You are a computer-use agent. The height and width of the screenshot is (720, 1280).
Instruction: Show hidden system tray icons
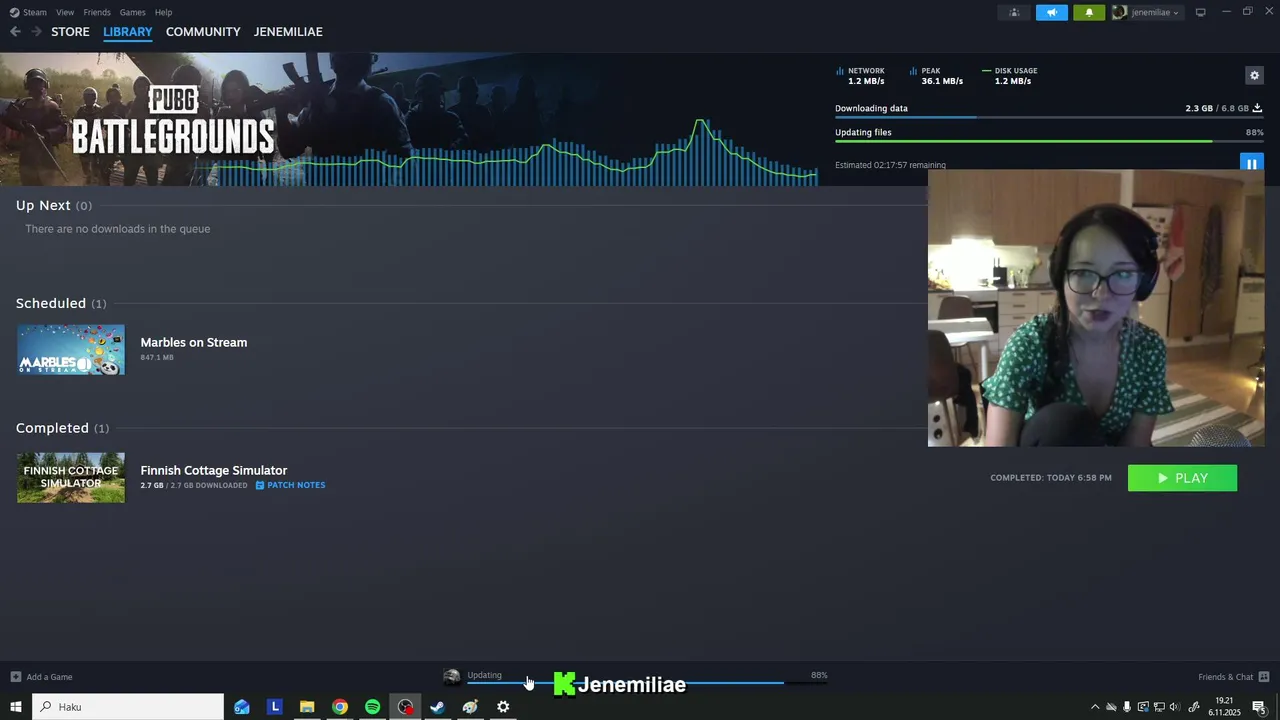(1095, 707)
